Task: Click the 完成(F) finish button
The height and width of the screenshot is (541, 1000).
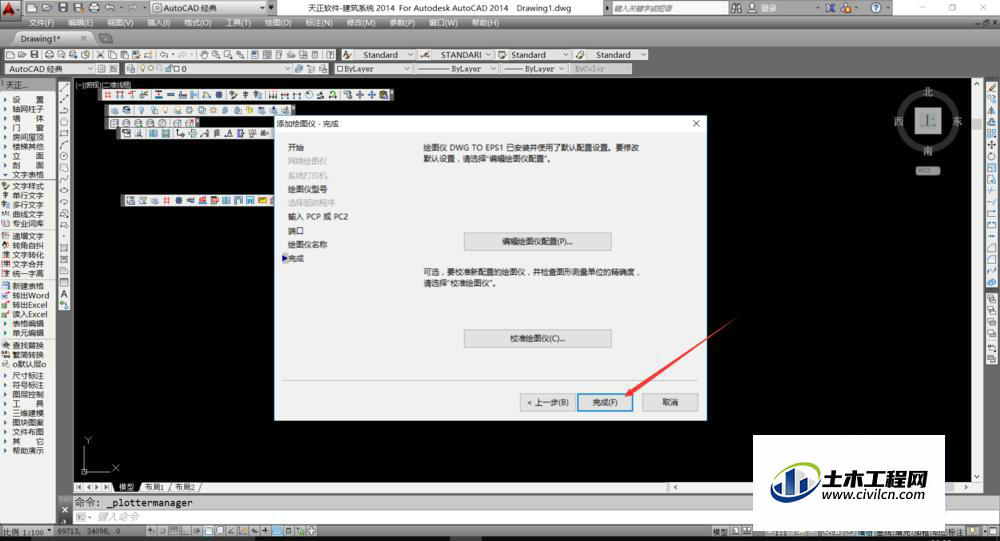Action: point(605,403)
